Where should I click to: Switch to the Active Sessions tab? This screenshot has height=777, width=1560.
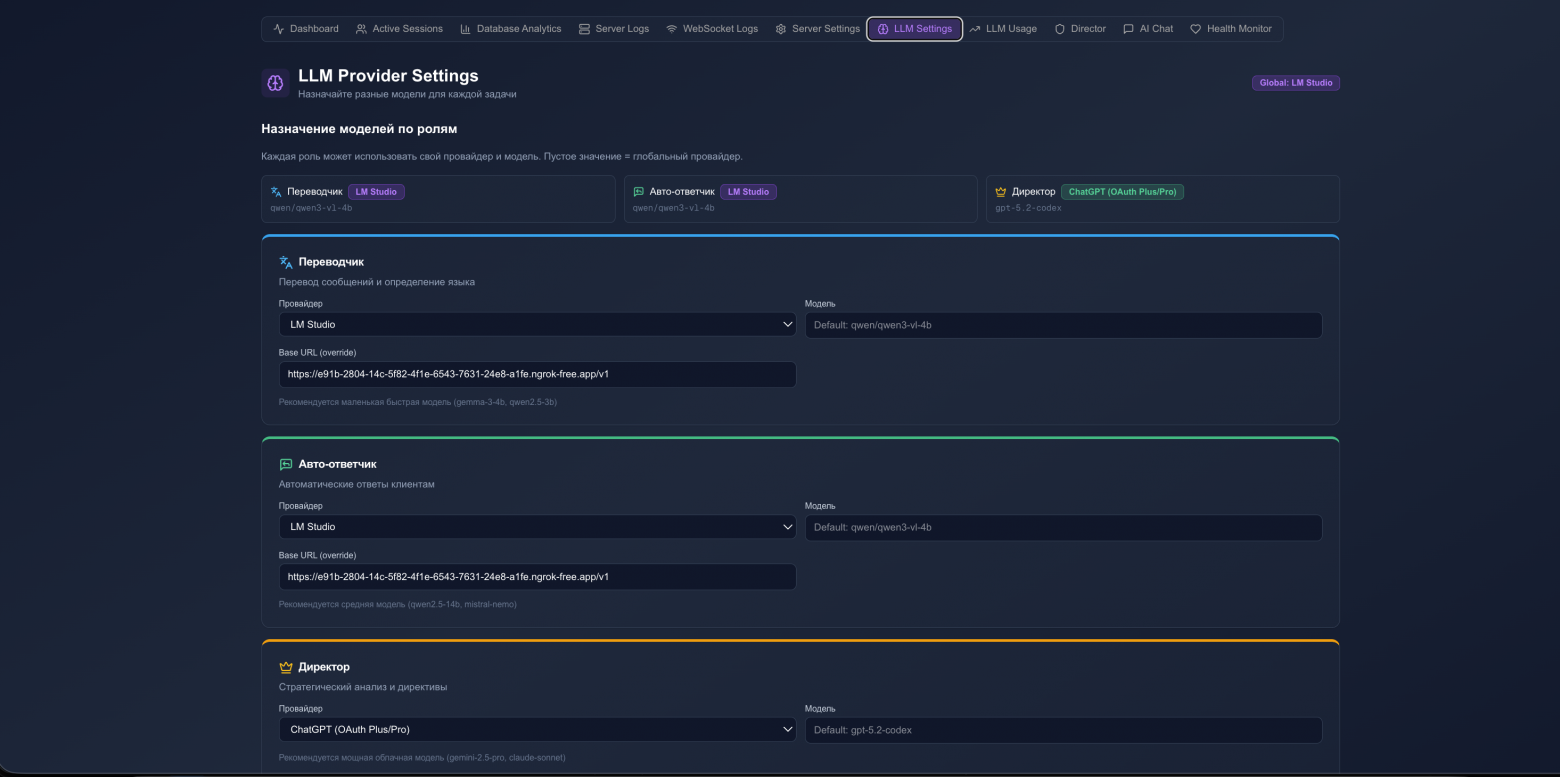tap(399, 28)
